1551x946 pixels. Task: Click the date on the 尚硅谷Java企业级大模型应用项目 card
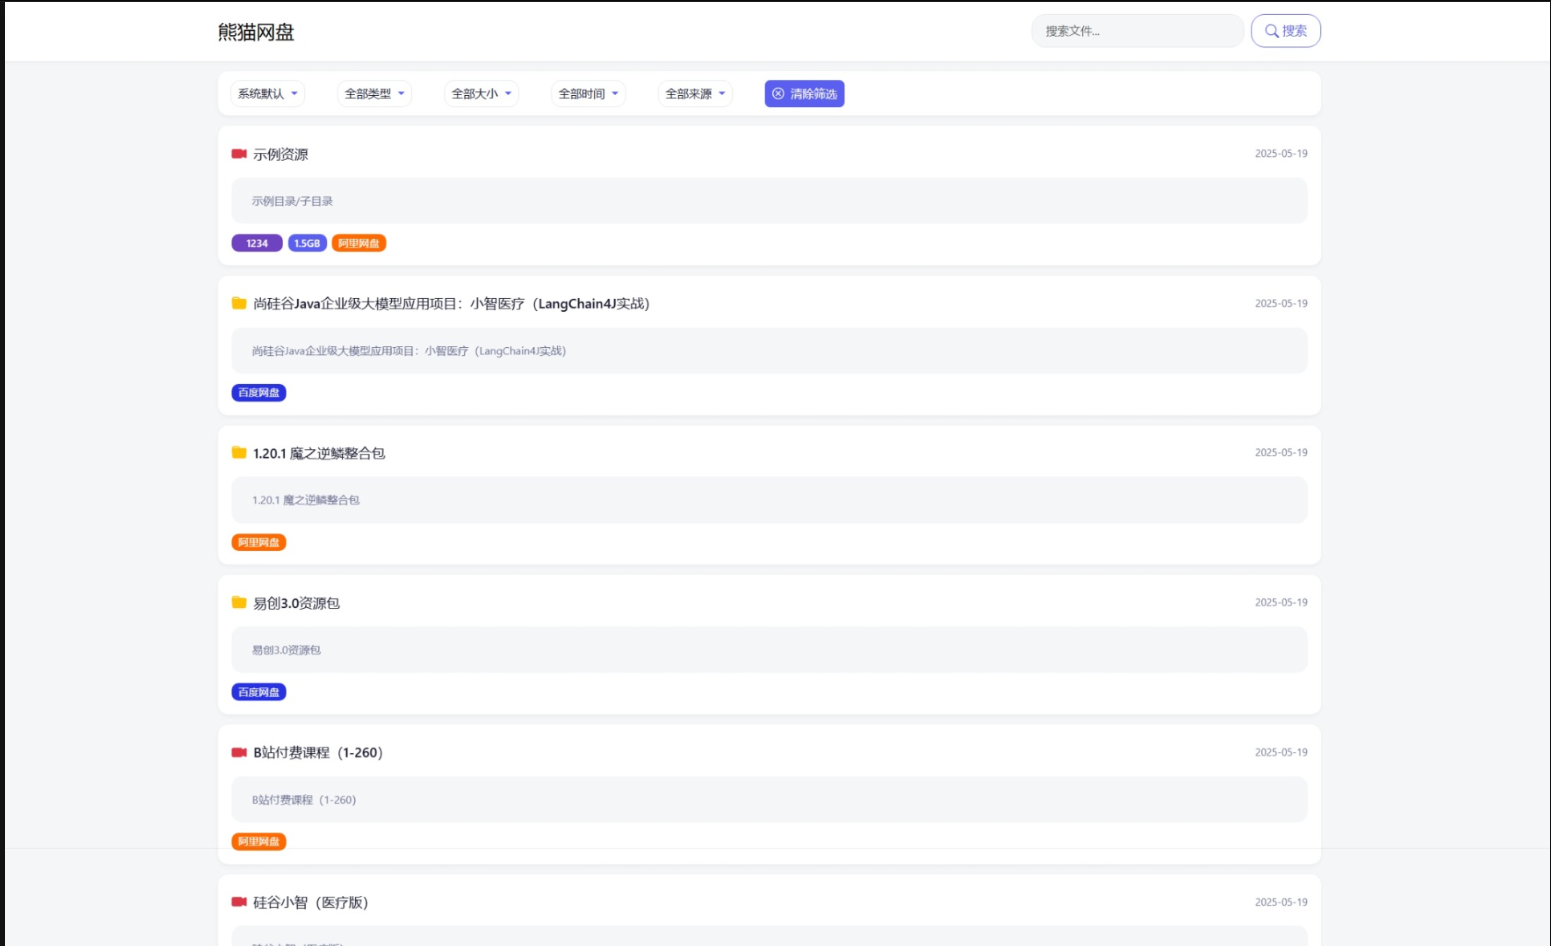tap(1281, 303)
